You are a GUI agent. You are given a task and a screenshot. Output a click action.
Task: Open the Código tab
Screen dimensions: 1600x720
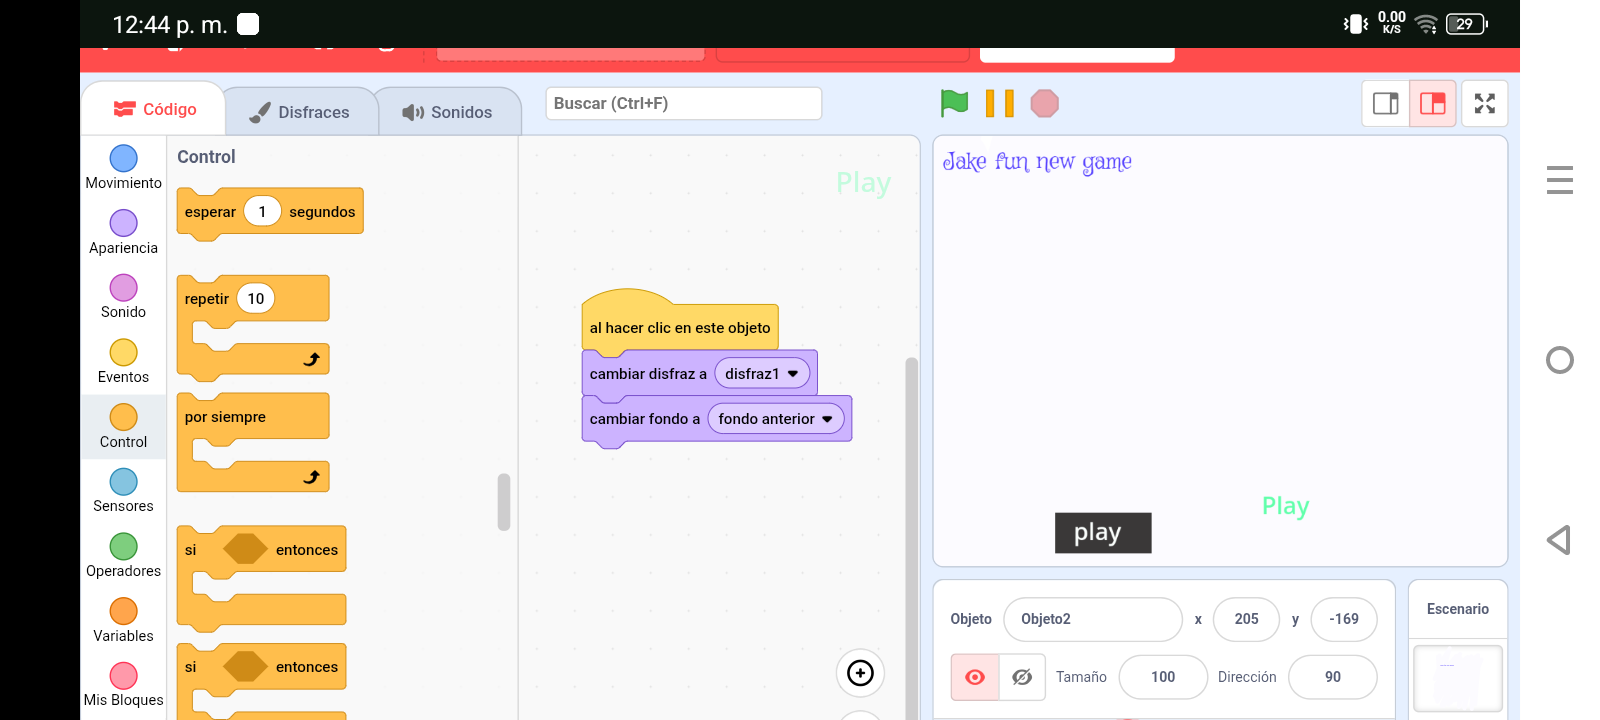(x=154, y=109)
